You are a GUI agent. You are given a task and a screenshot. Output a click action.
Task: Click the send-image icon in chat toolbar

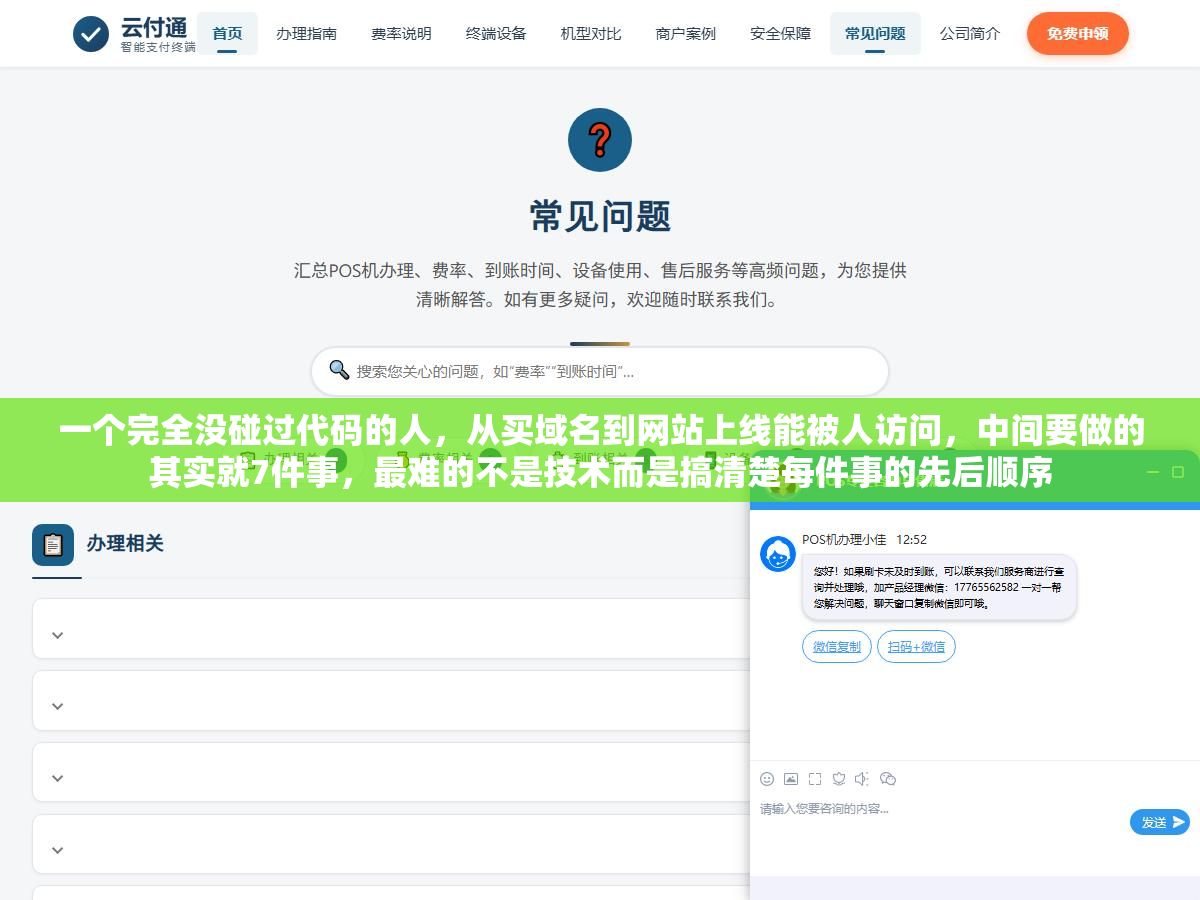point(791,778)
